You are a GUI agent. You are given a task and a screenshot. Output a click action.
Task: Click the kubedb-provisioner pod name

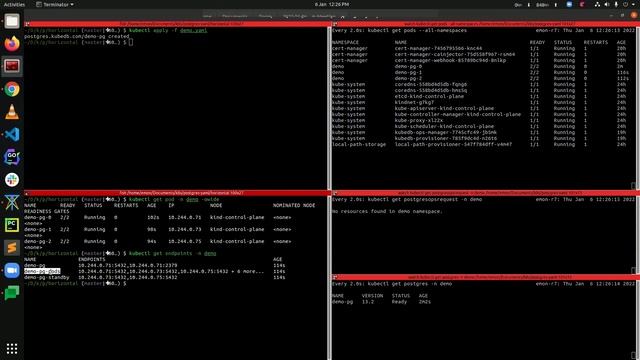point(446,138)
